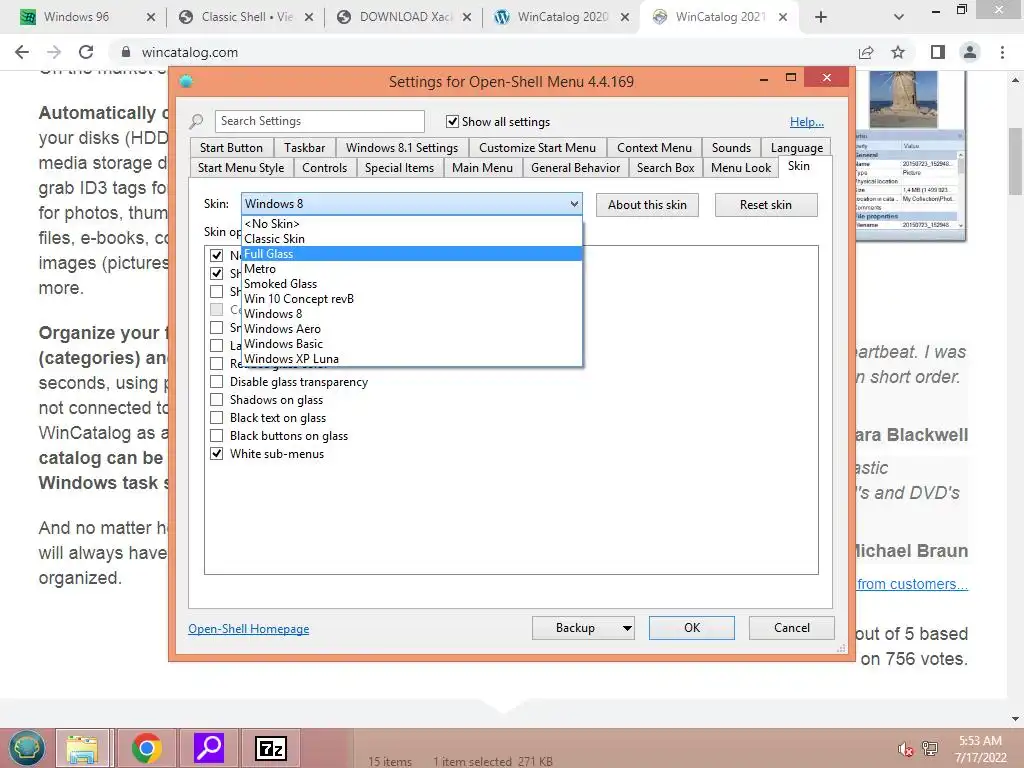Image resolution: width=1024 pixels, height=768 pixels.
Task: Open the Open-Shell Homepage link
Action: pos(249,629)
